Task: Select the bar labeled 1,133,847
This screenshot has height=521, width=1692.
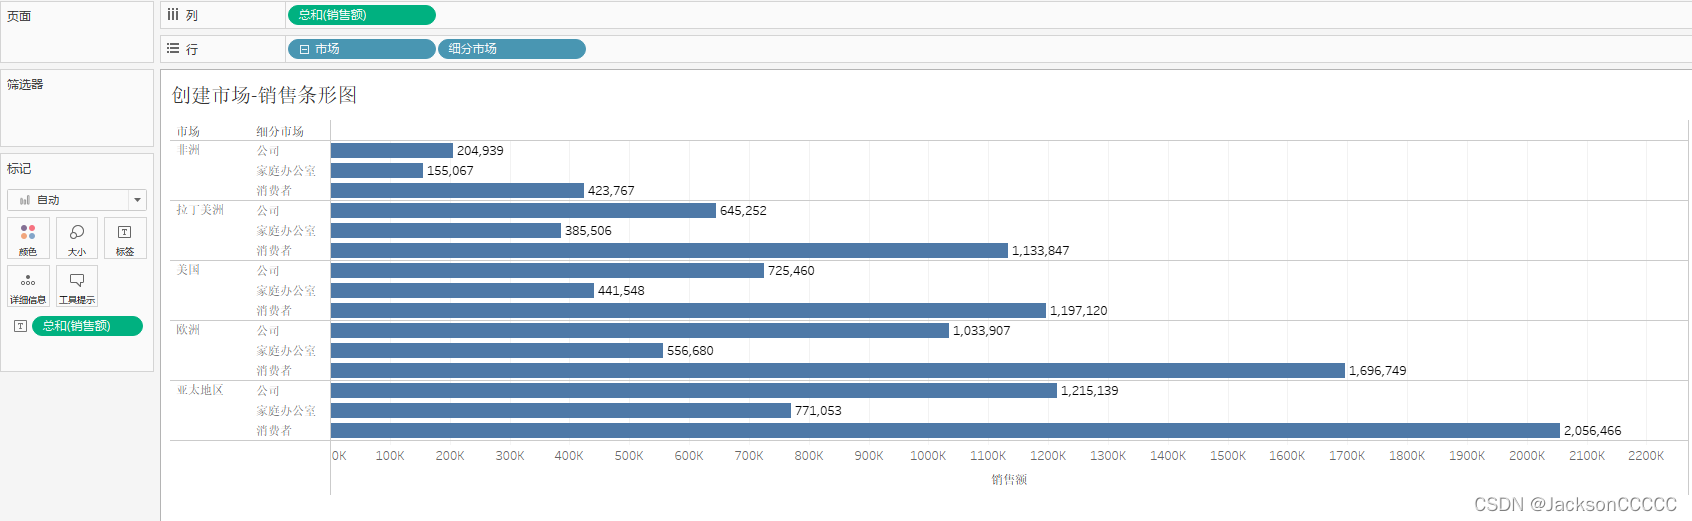Action: 669,250
